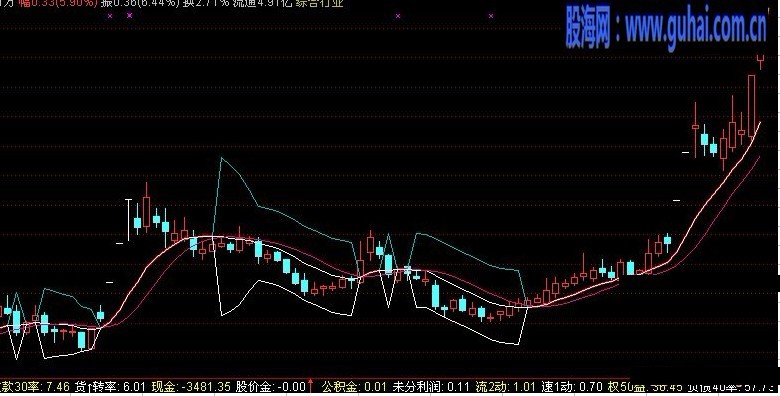Click the 流通 4.91亿 value at top
780x396 pixels.
point(265,3)
